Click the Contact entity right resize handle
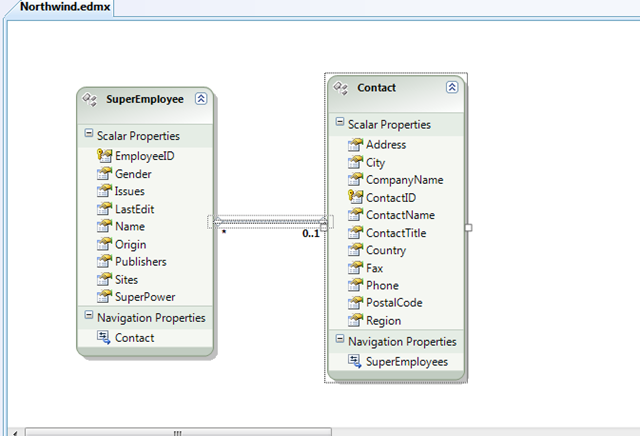 (x=468, y=228)
